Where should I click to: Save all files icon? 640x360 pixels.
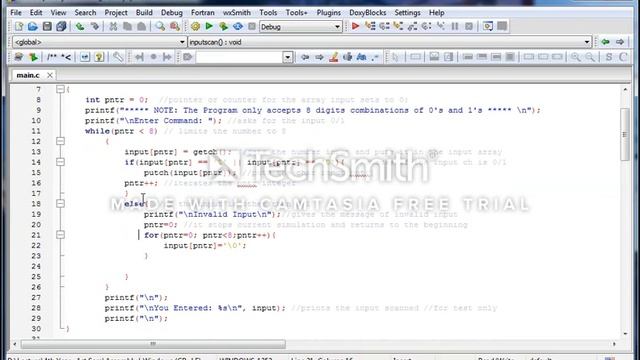(61, 27)
